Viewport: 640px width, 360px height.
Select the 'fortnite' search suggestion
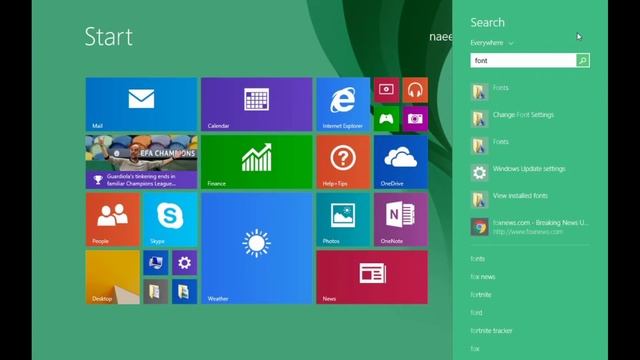(x=481, y=295)
